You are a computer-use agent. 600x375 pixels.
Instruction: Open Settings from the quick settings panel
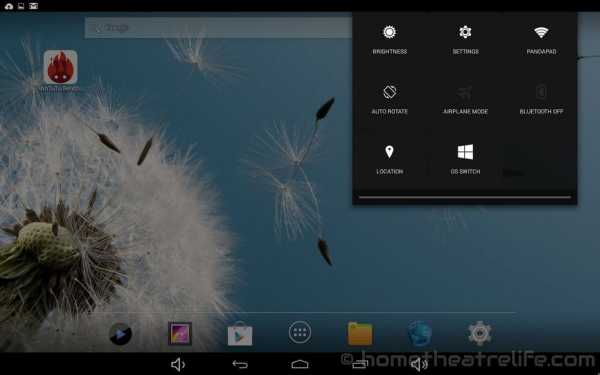pyautogui.click(x=465, y=40)
